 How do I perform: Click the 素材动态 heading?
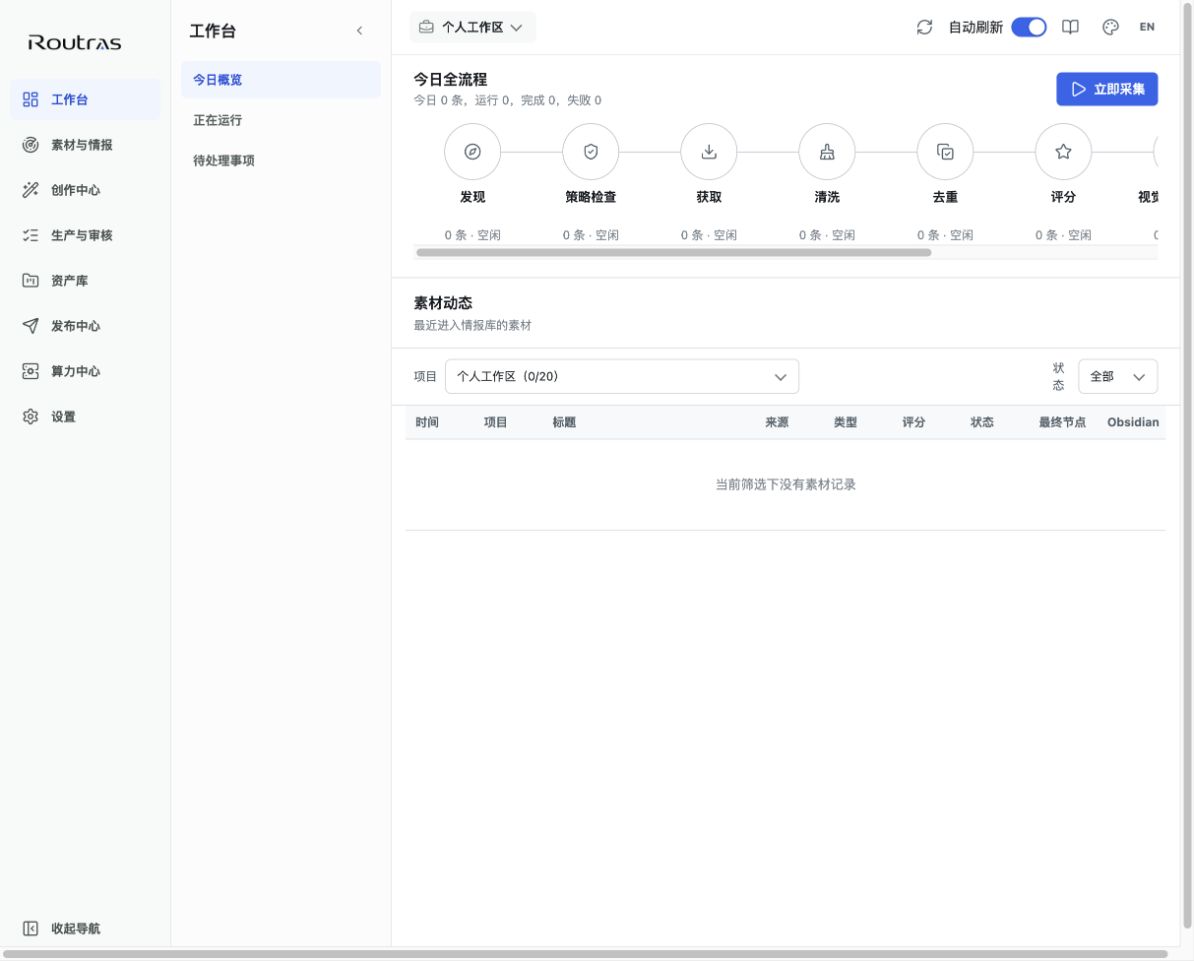(442, 303)
